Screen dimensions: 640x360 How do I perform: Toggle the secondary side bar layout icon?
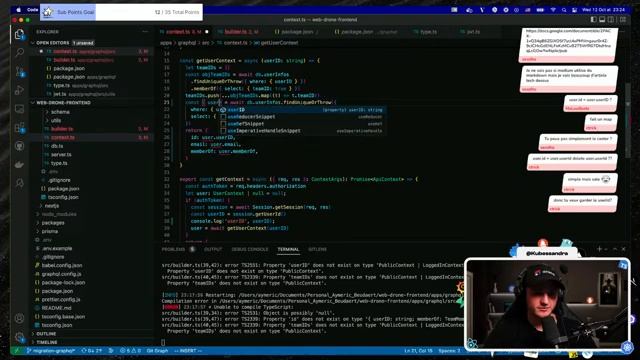click(x=611, y=19)
